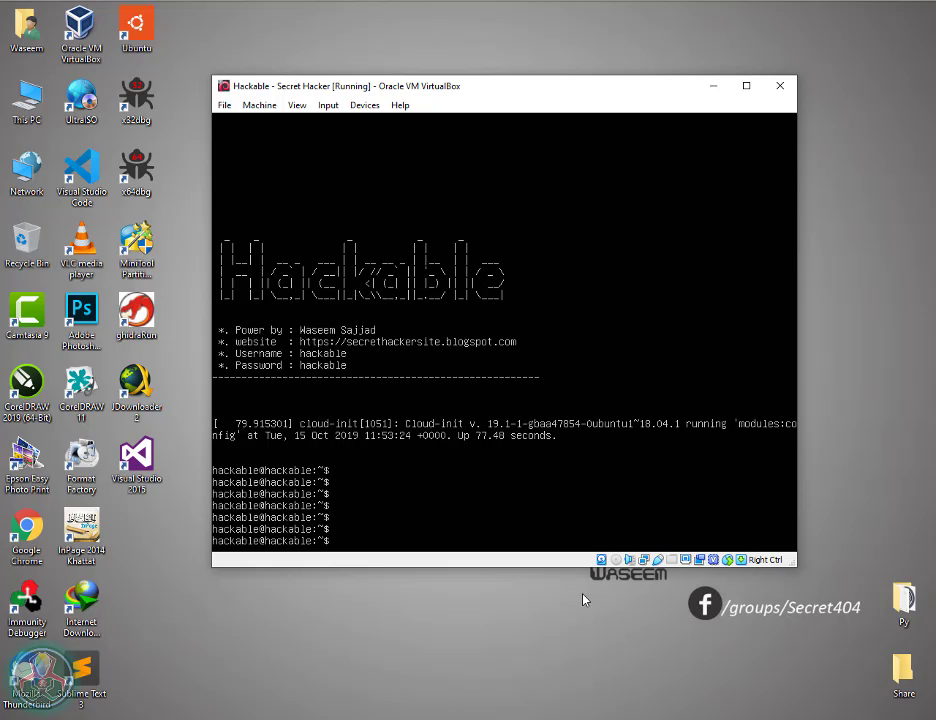Open the Devices menu
The height and width of the screenshot is (720, 936).
(365, 105)
